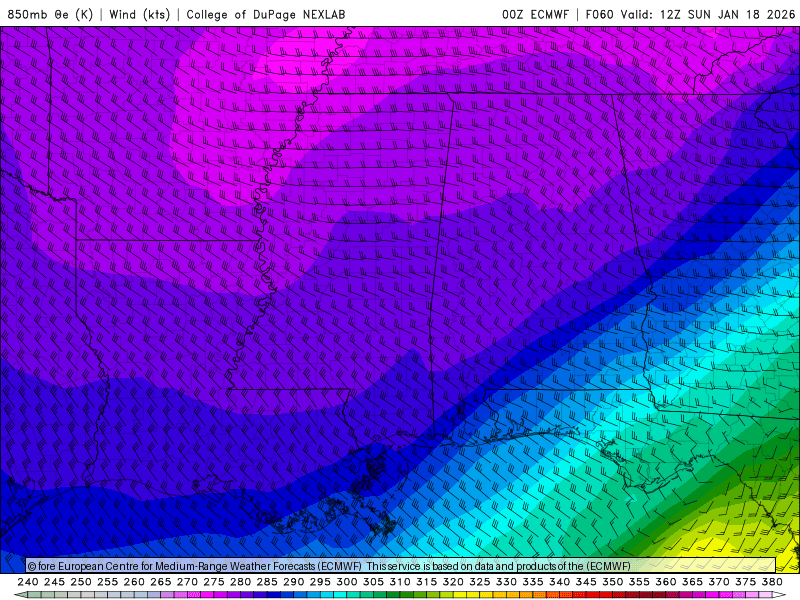Image resolution: width=800 pixels, height=600 pixels.
Task: Click the 'Wind (kts)' header label
Action: tap(139, 14)
